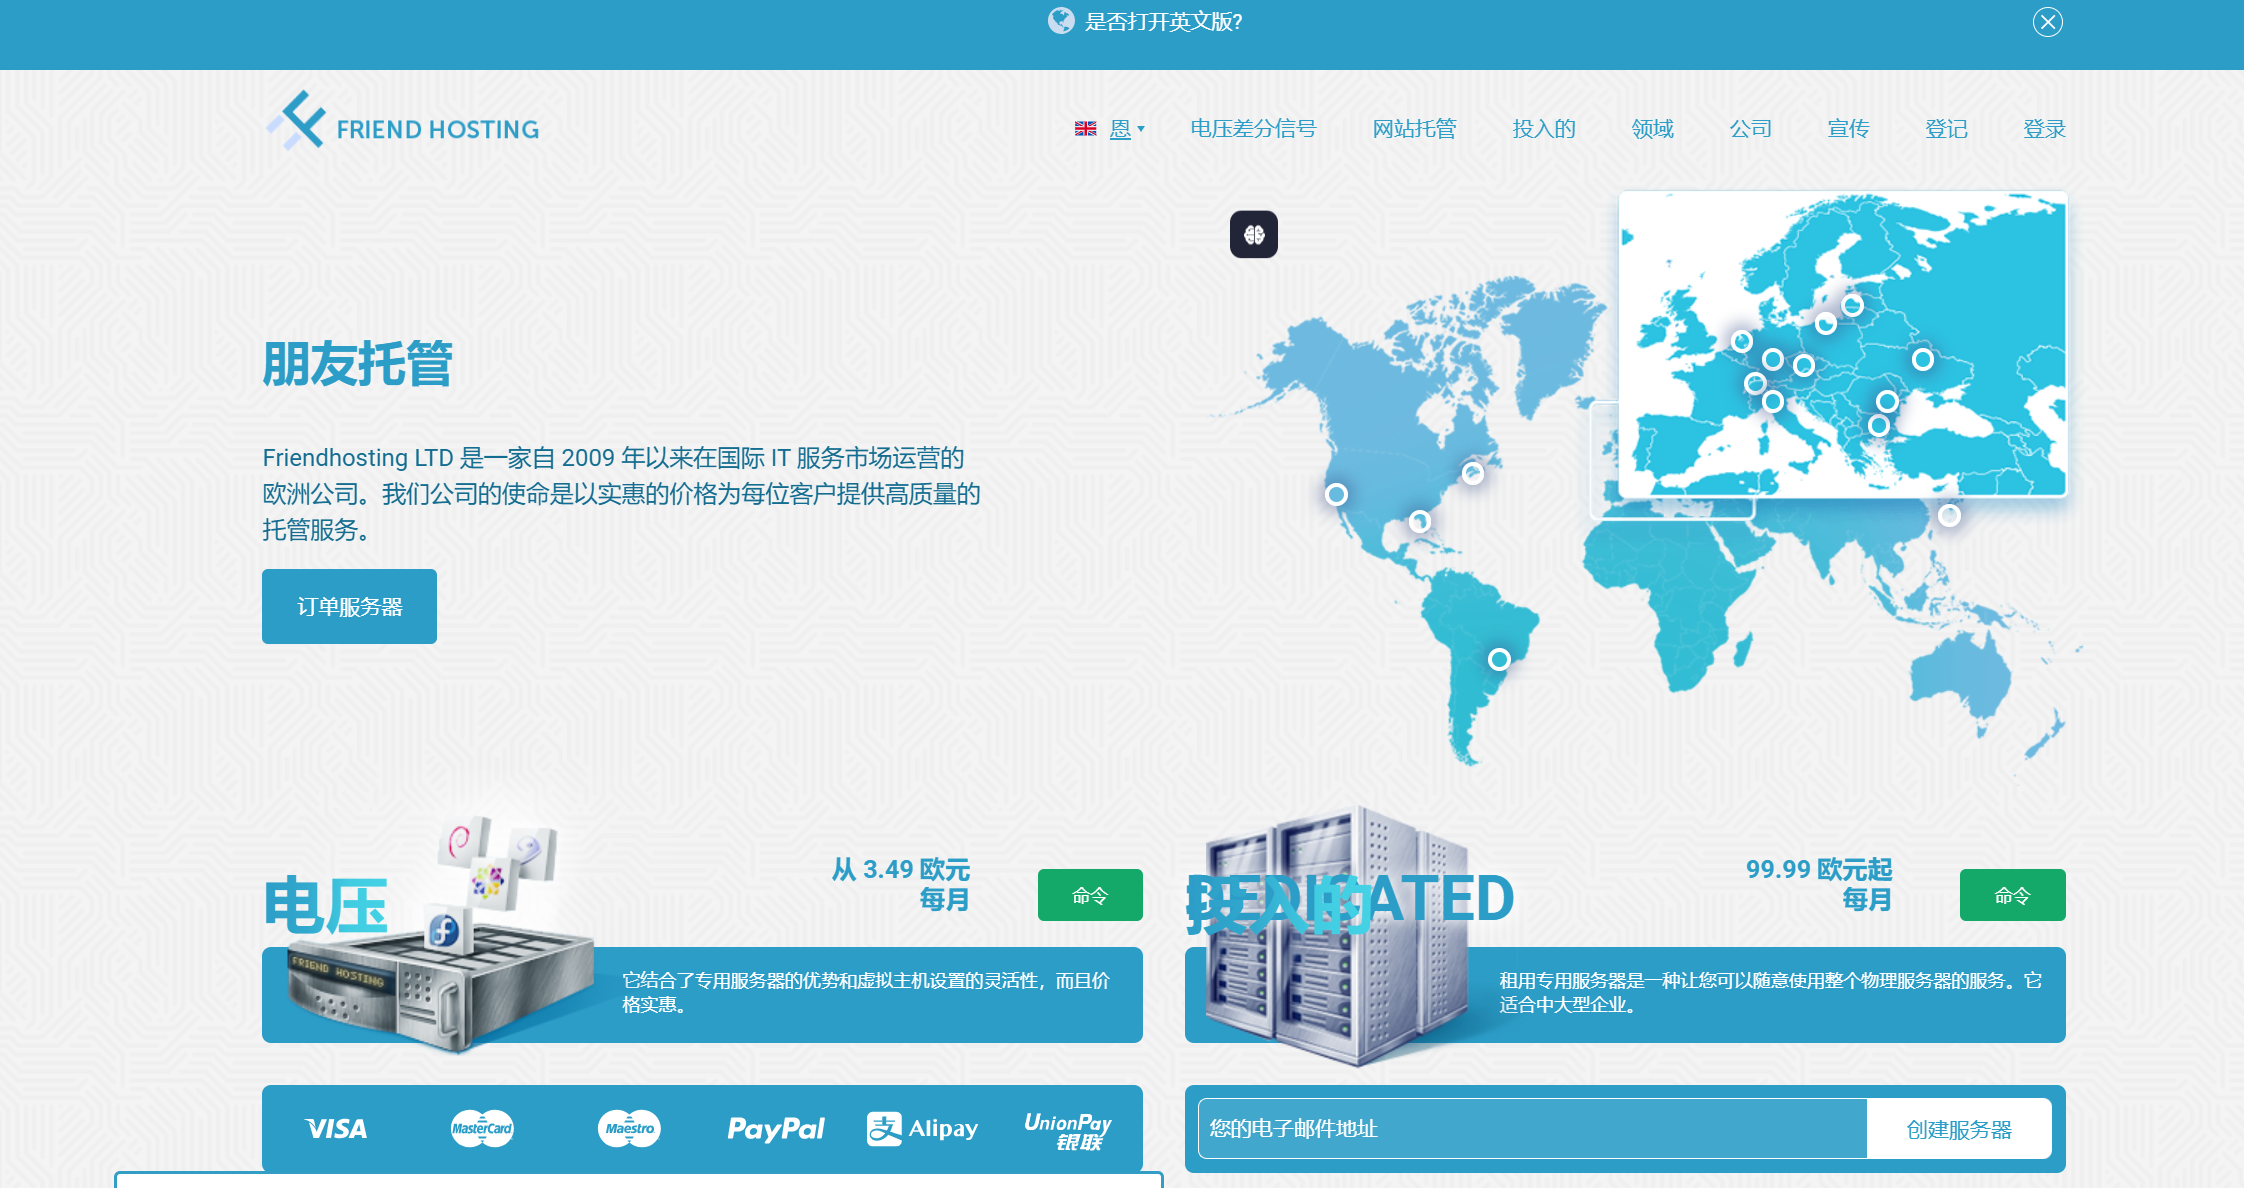Image resolution: width=2244 pixels, height=1188 pixels.
Task: Click the Alipay payment logo
Action: [x=922, y=1129]
